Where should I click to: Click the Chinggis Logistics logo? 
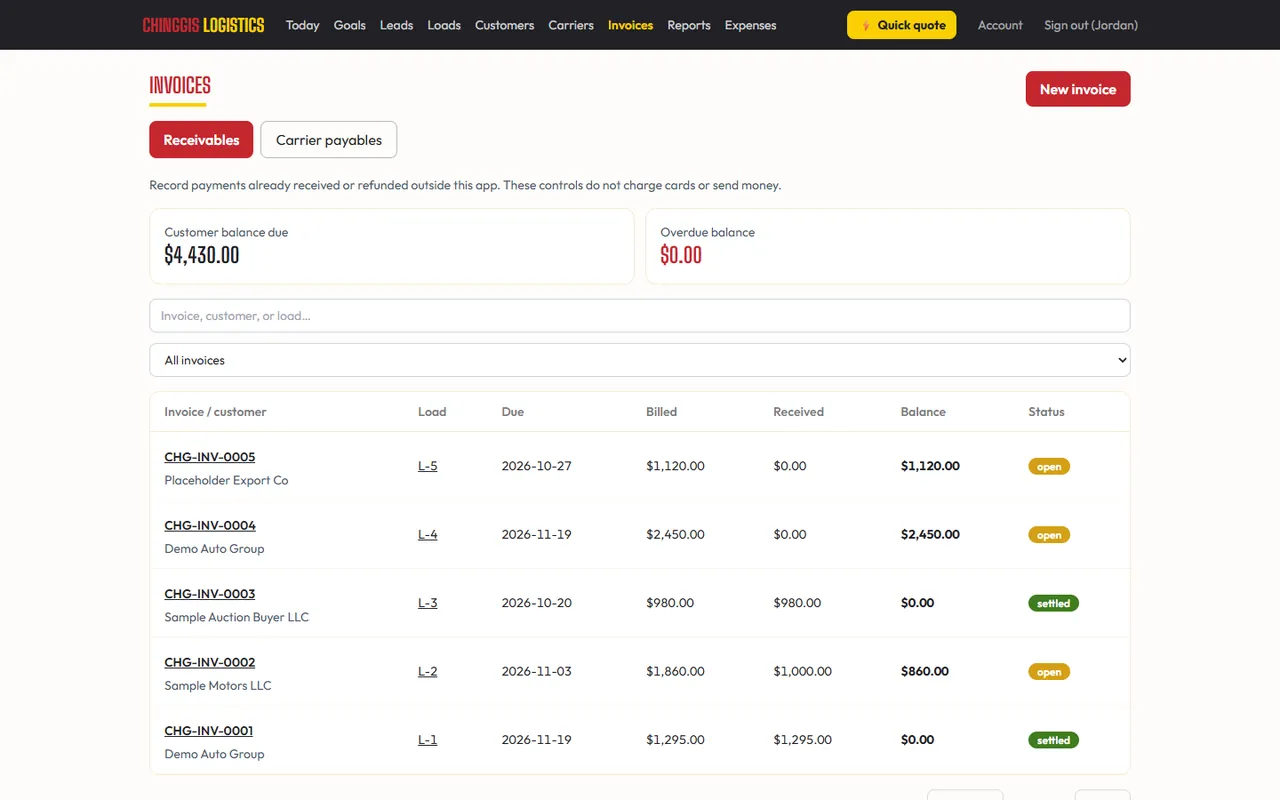(203, 25)
